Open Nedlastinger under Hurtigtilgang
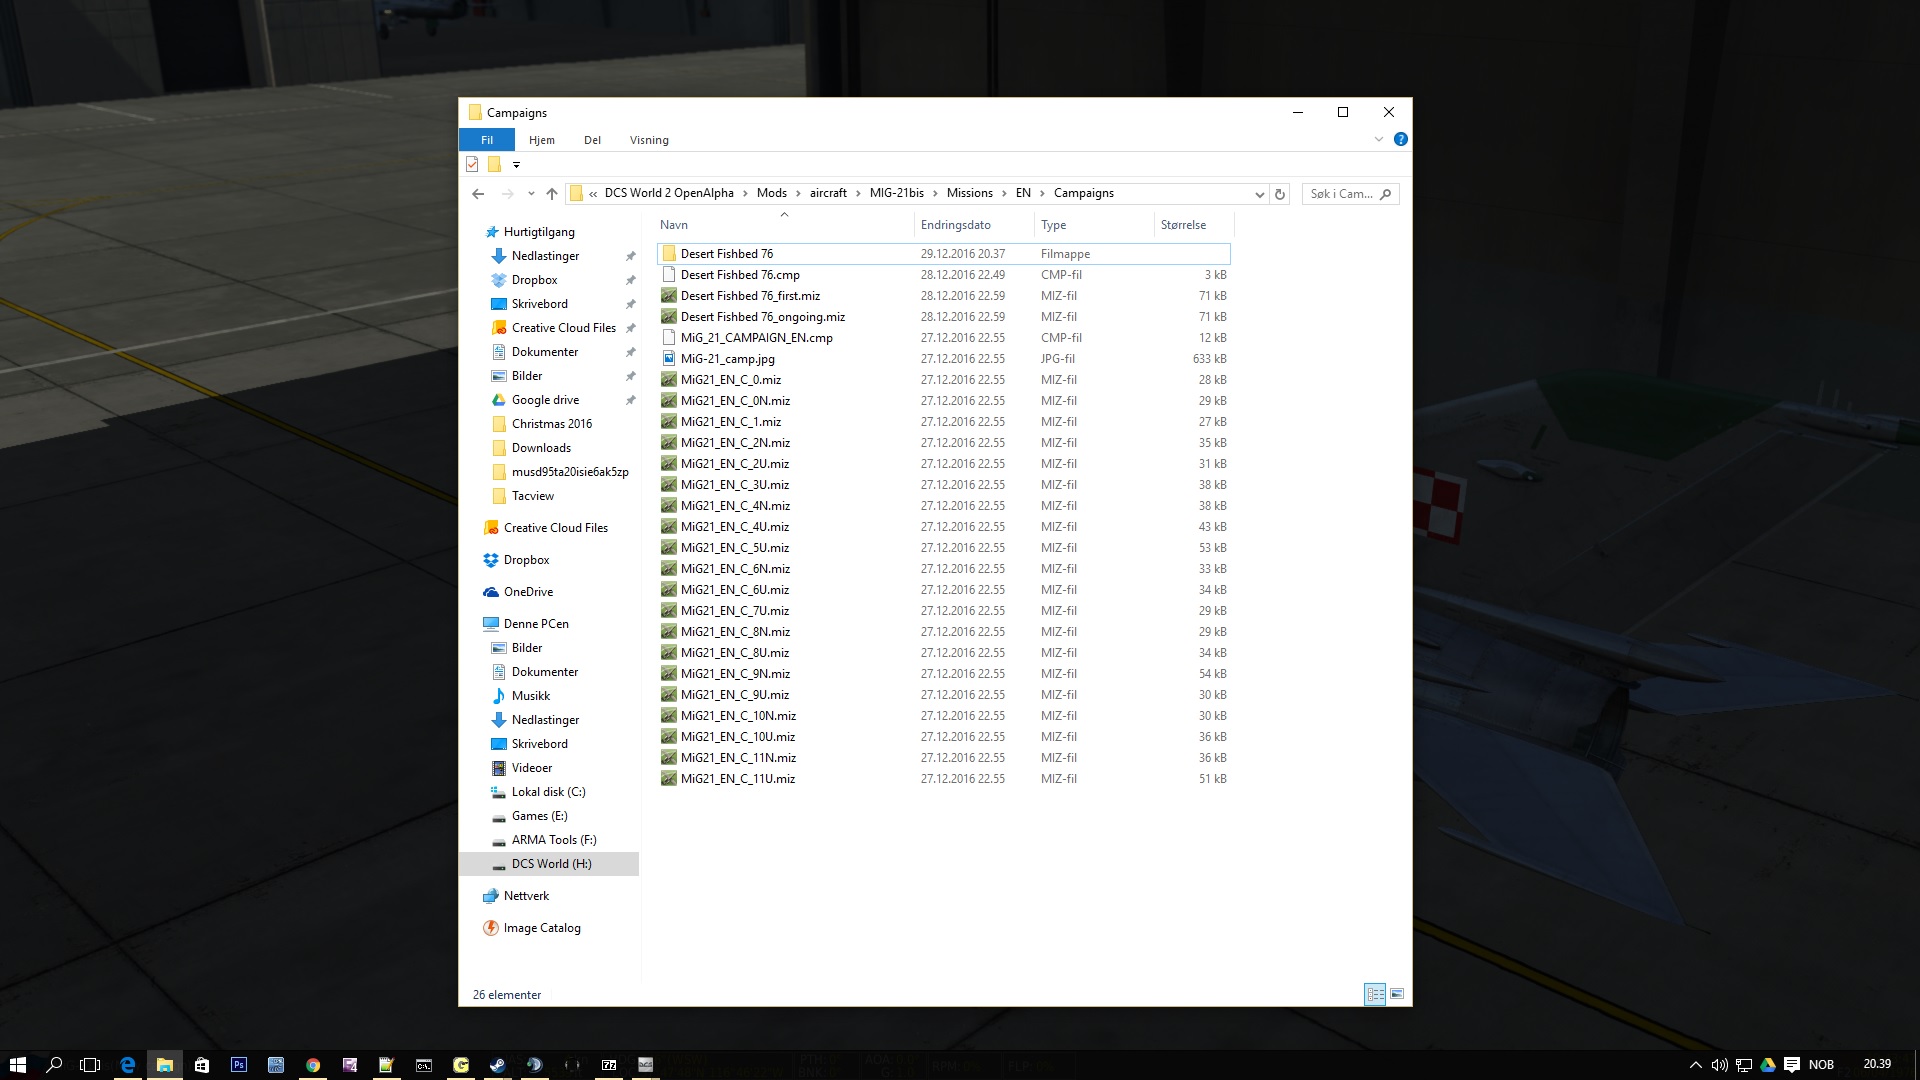 tap(545, 256)
